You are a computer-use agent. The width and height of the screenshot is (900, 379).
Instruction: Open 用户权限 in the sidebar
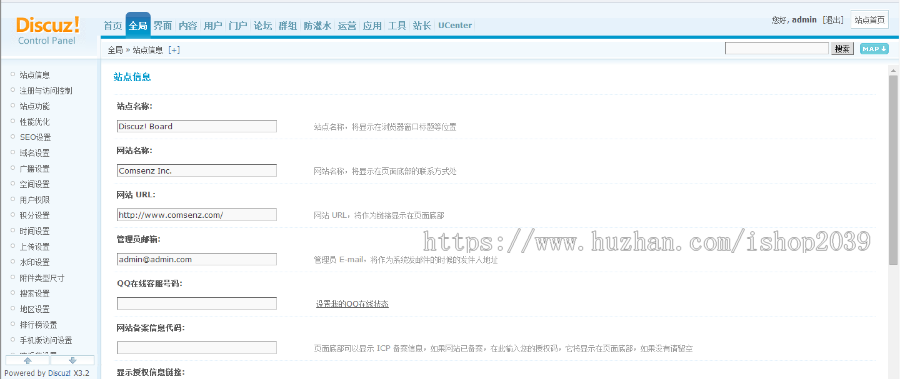[x=34, y=200]
